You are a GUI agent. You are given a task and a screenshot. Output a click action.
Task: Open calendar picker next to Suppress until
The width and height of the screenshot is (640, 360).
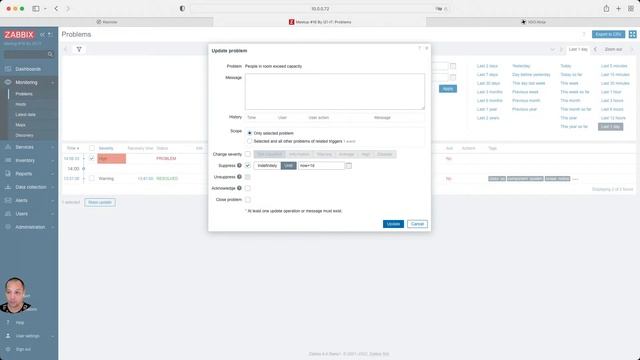tap(348, 166)
